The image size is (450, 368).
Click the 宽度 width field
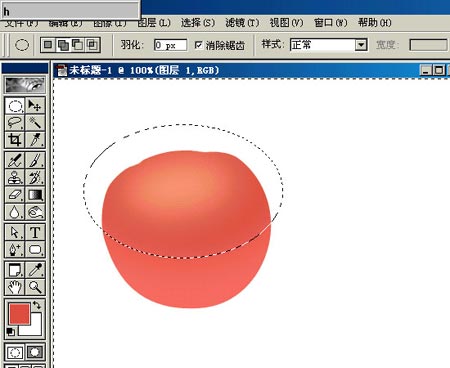[428, 45]
